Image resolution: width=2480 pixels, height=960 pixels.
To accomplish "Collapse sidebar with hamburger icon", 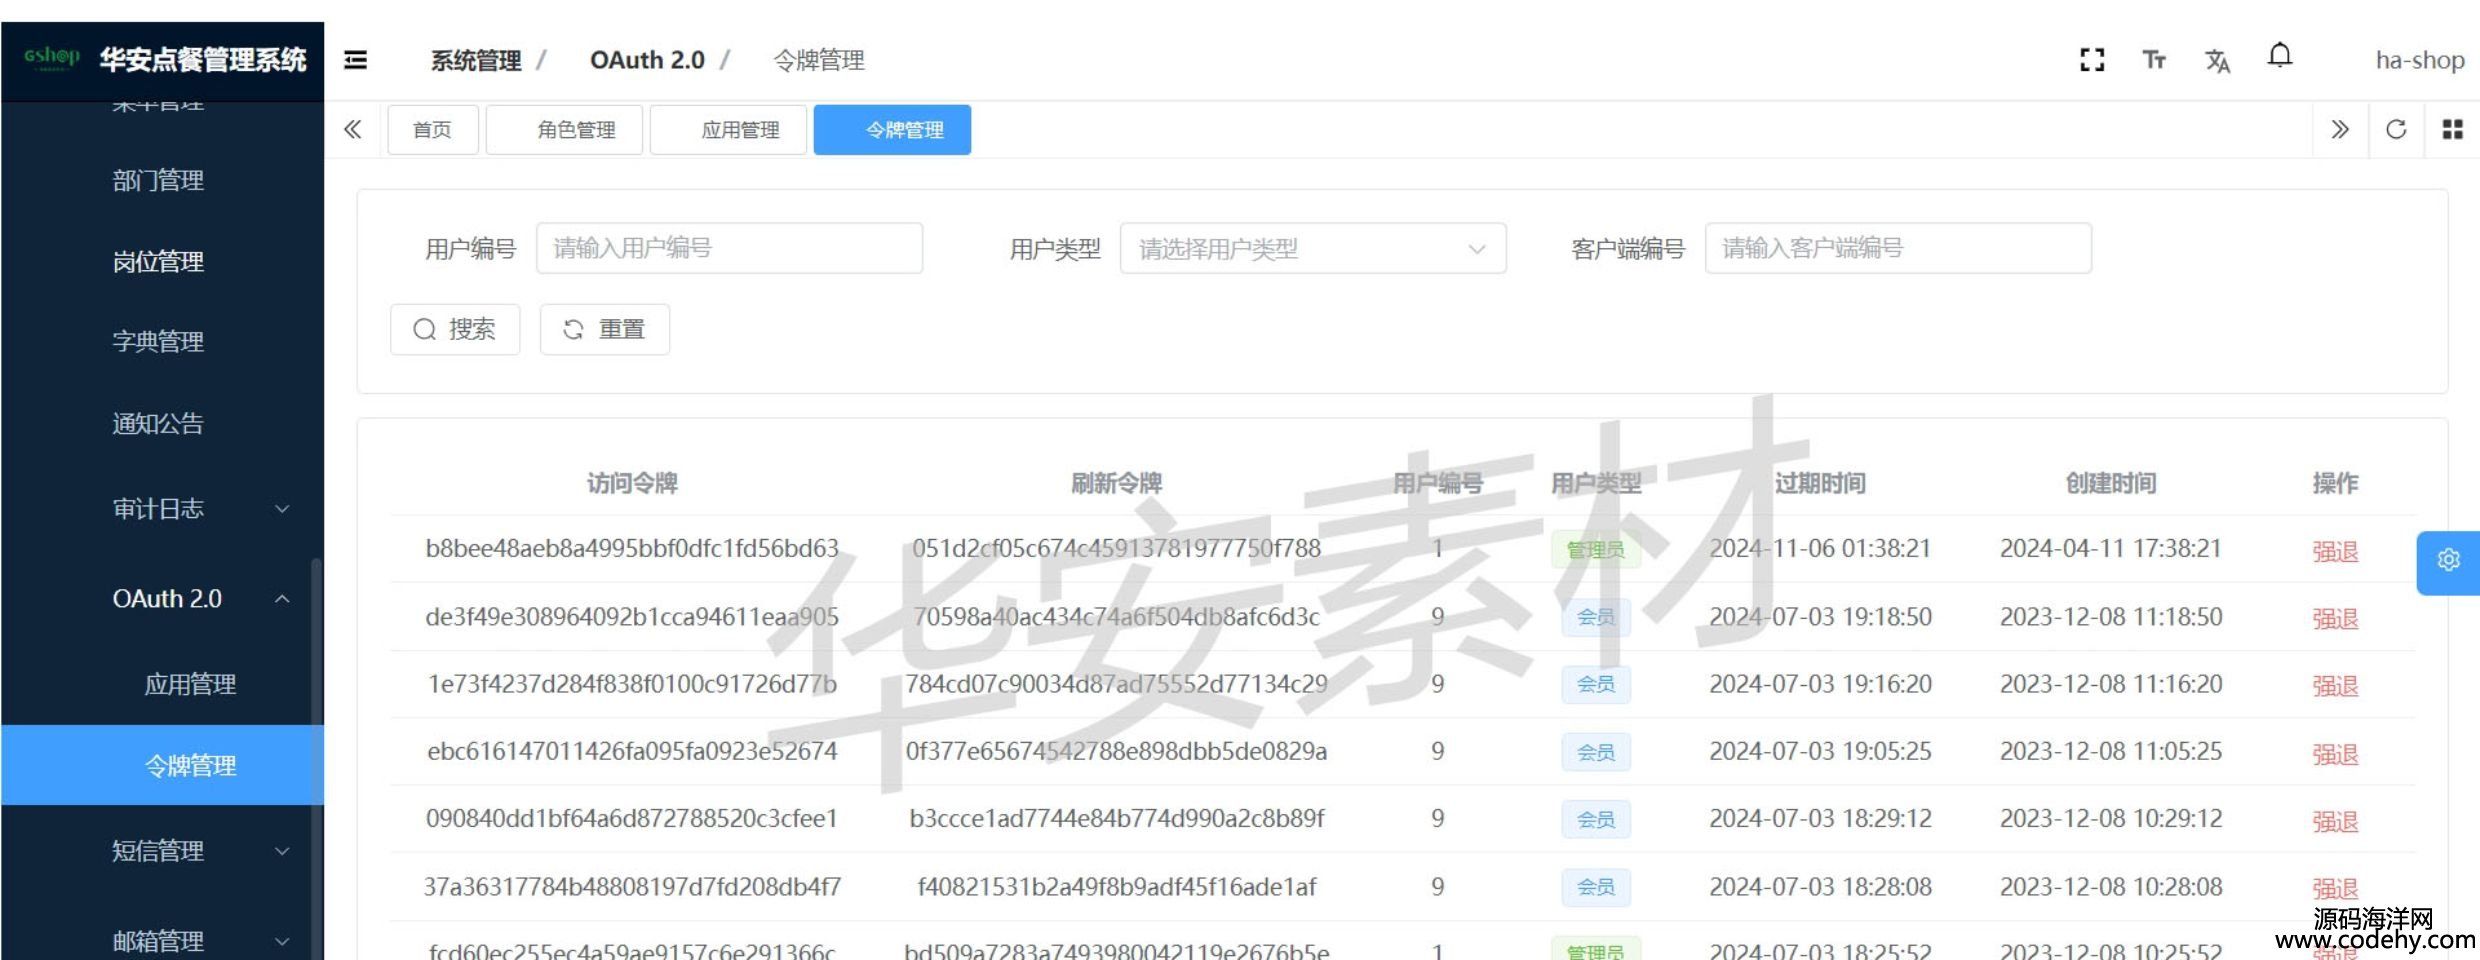I will click(355, 60).
